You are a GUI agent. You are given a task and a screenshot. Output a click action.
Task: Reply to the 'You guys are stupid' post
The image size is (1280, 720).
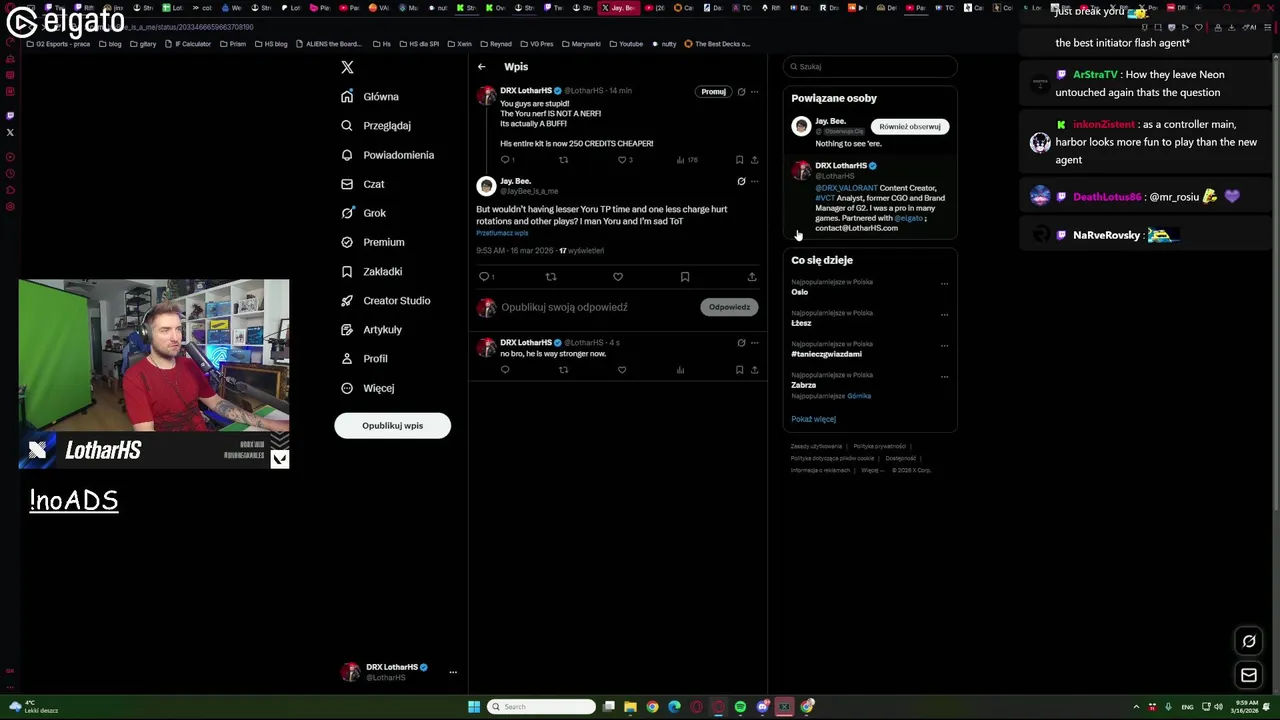click(506, 160)
